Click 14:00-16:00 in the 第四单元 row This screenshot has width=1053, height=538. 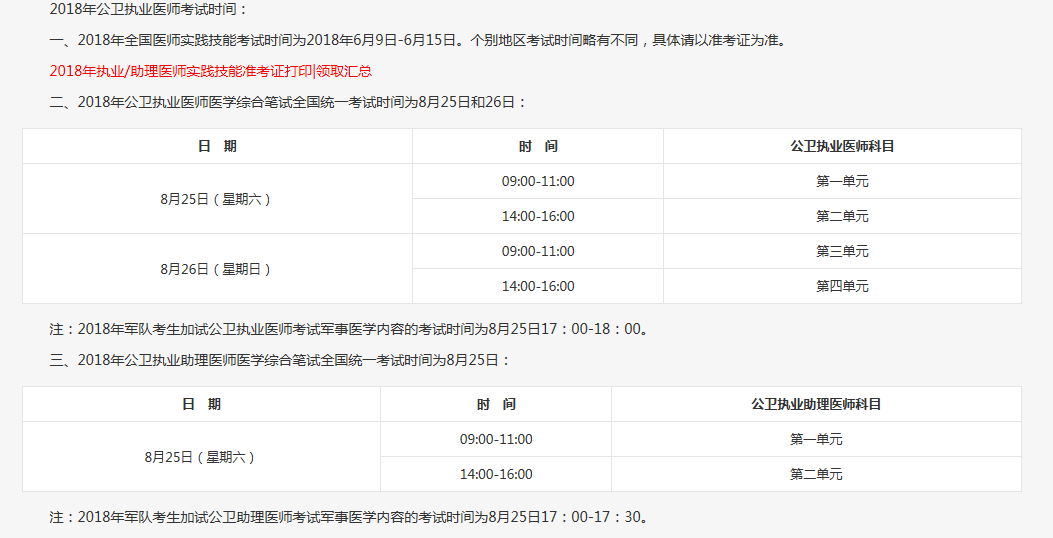pyautogui.click(x=538, y=286)
